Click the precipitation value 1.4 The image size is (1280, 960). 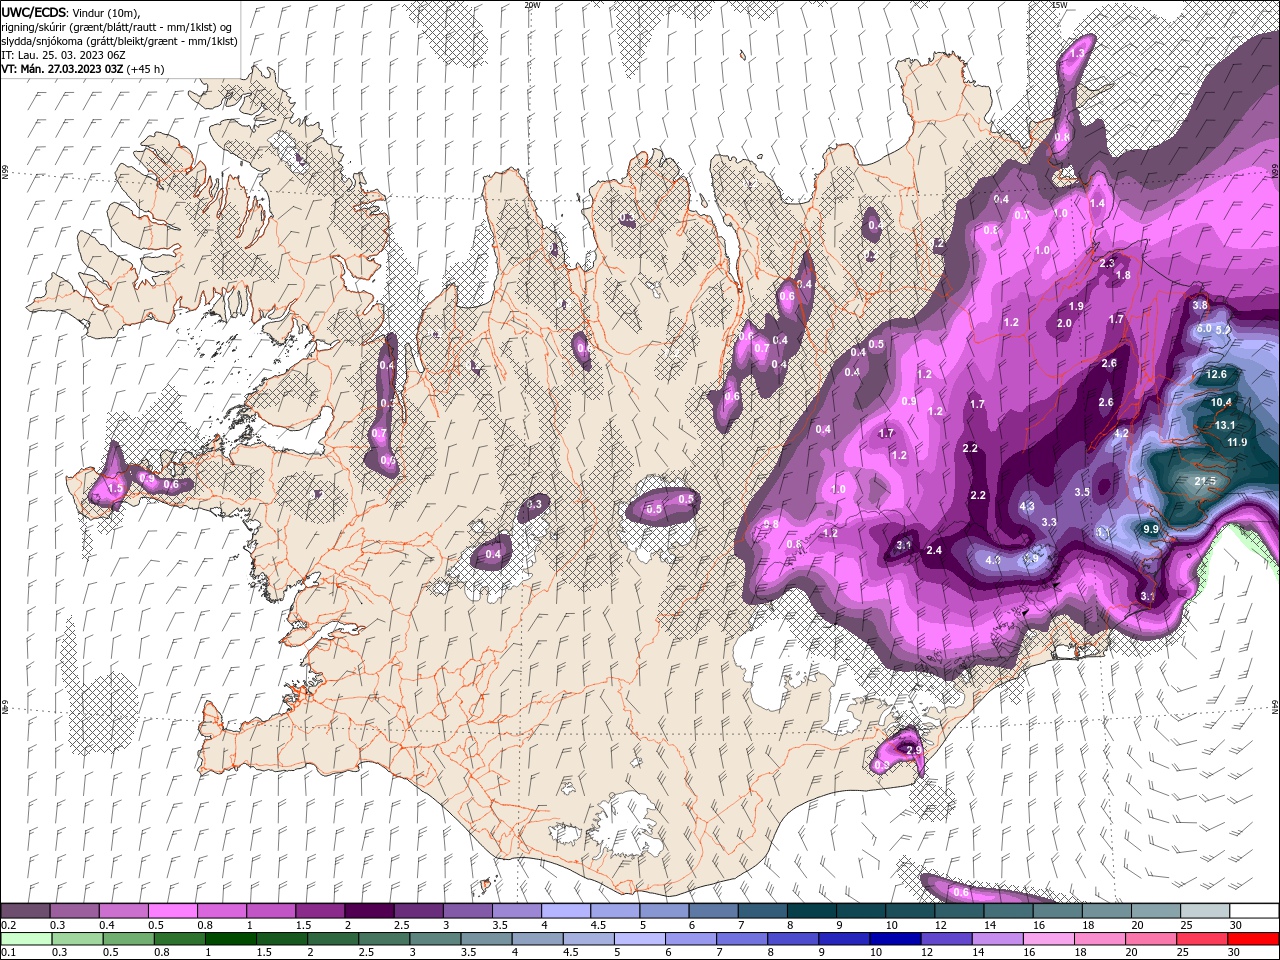point(1097,203)
